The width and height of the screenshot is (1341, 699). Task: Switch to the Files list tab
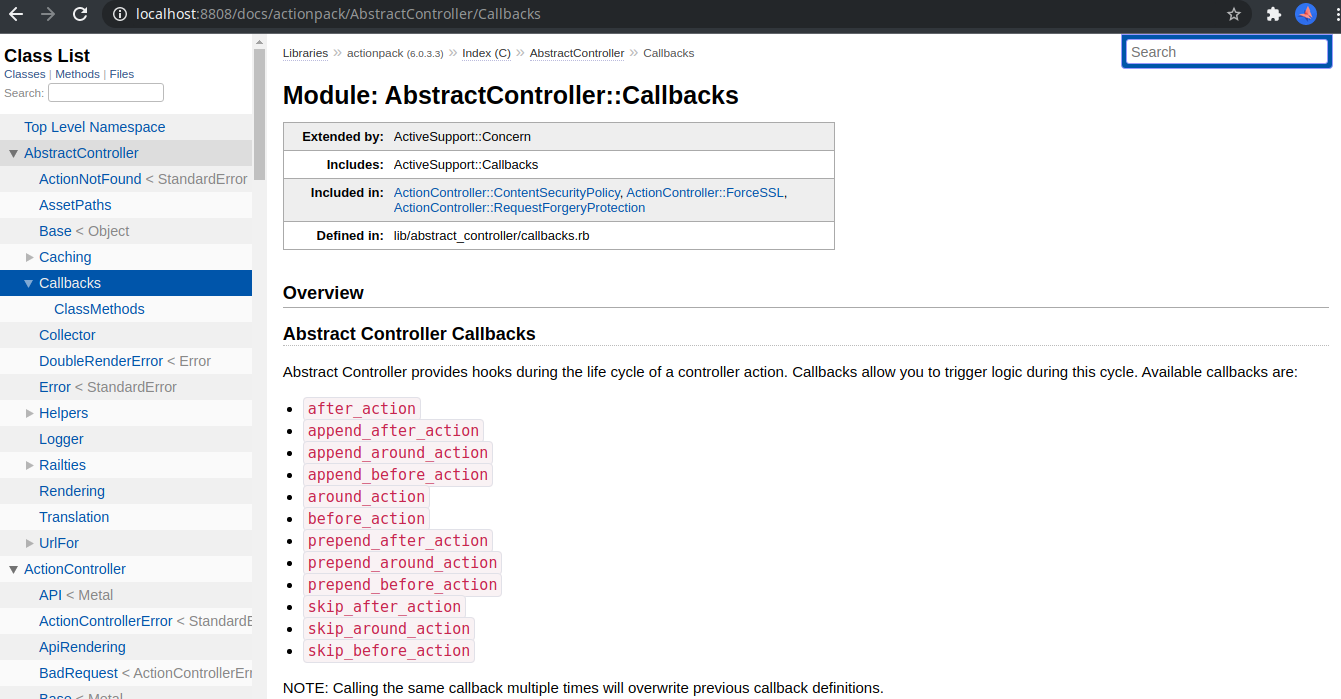121,74
